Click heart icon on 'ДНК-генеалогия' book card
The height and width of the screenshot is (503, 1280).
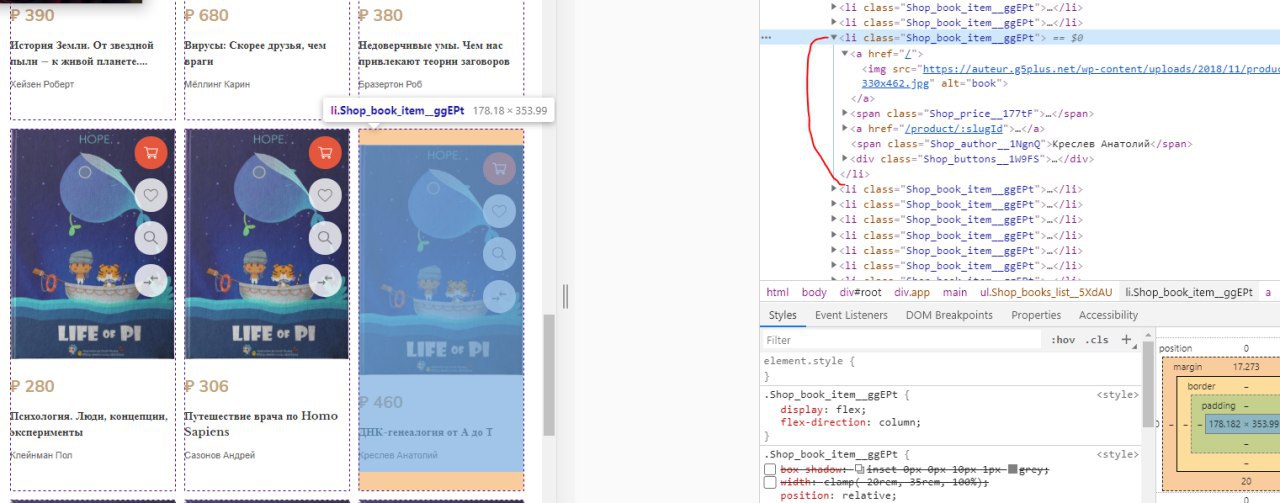click(x=499, y=211)
